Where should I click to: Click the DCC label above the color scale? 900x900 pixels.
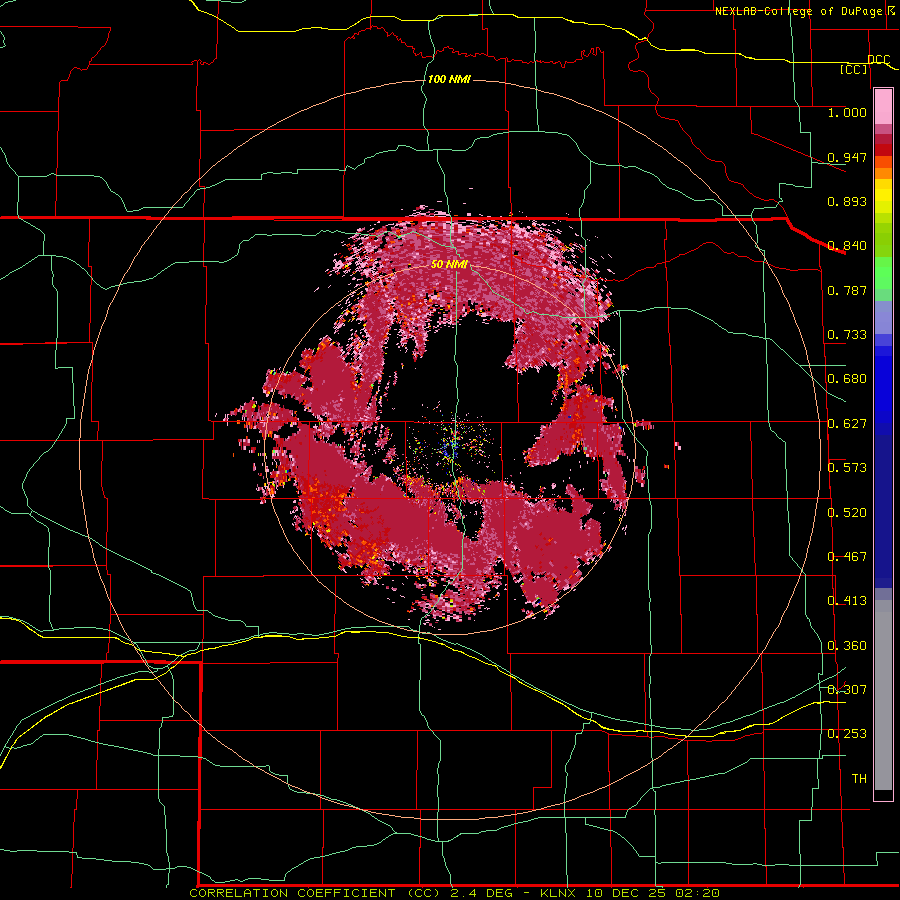(878, 60)
